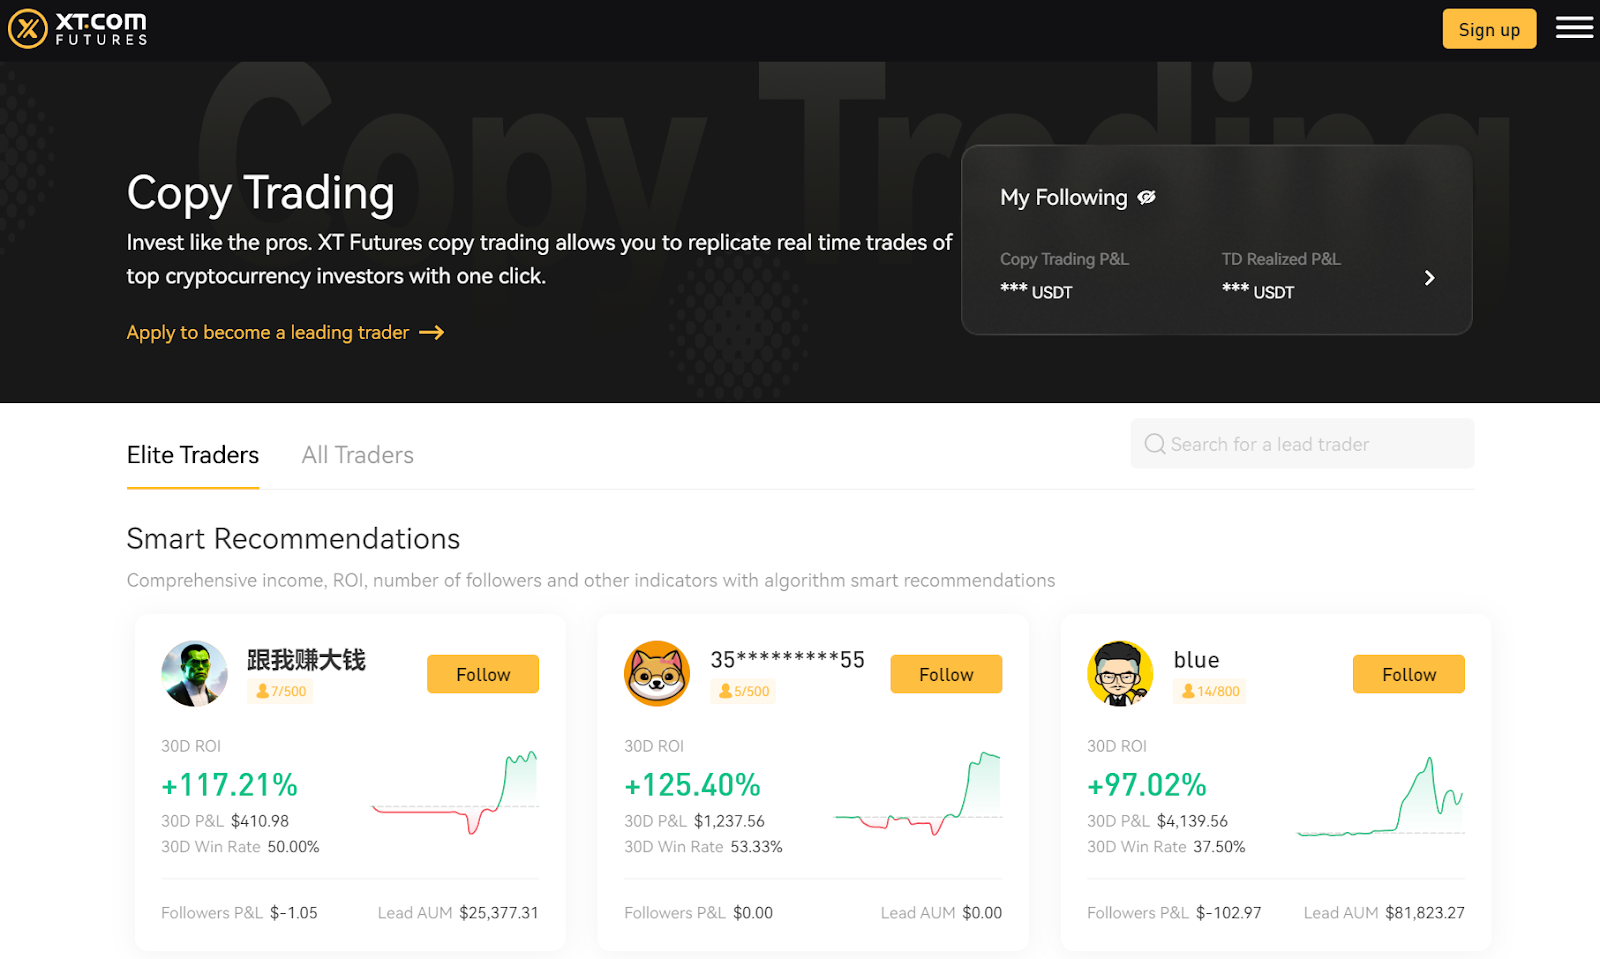This screenshot has width=1600, height=959.
Task: Click the 7/500 followers badge
Action: (281, 691)
